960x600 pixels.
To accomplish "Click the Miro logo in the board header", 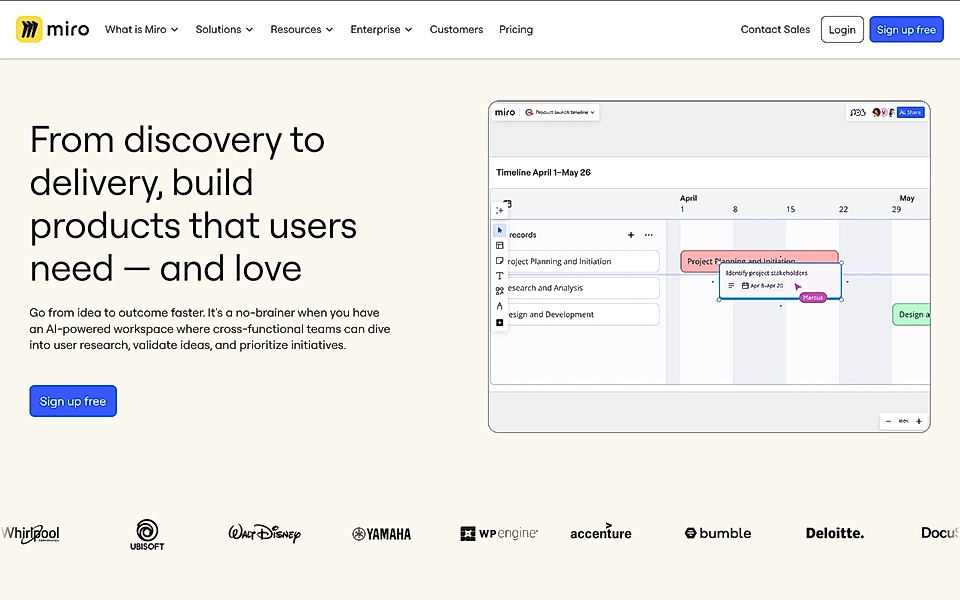I will (x=505, y=112).
